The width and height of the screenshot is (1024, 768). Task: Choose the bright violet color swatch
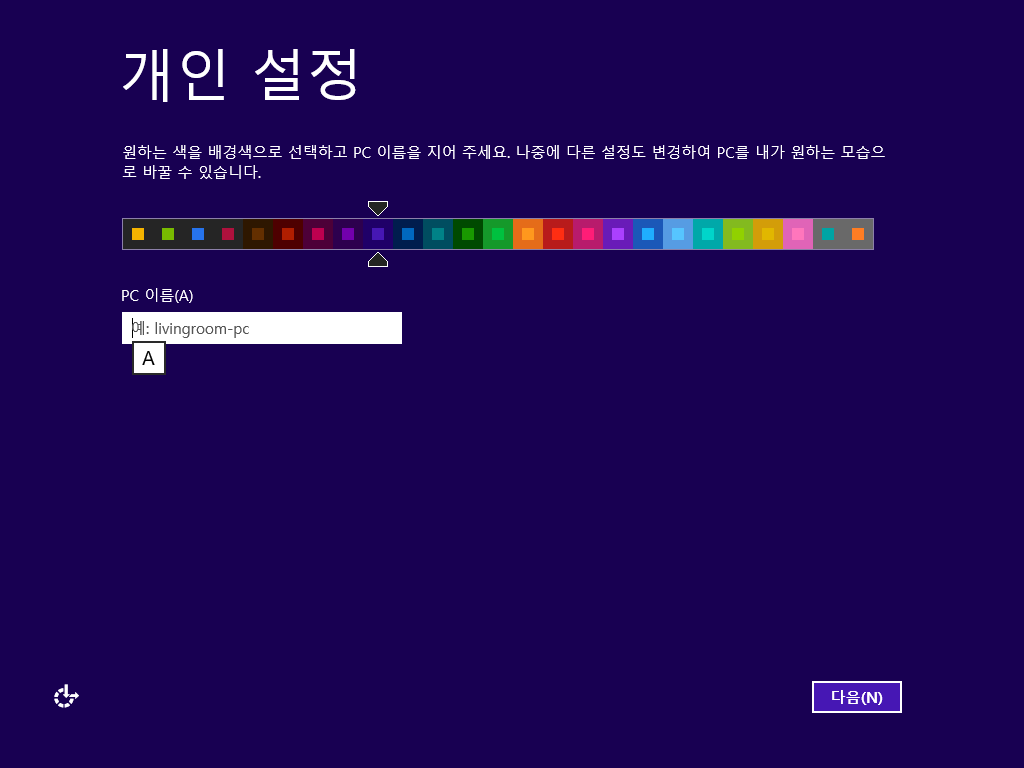point(618,234)
